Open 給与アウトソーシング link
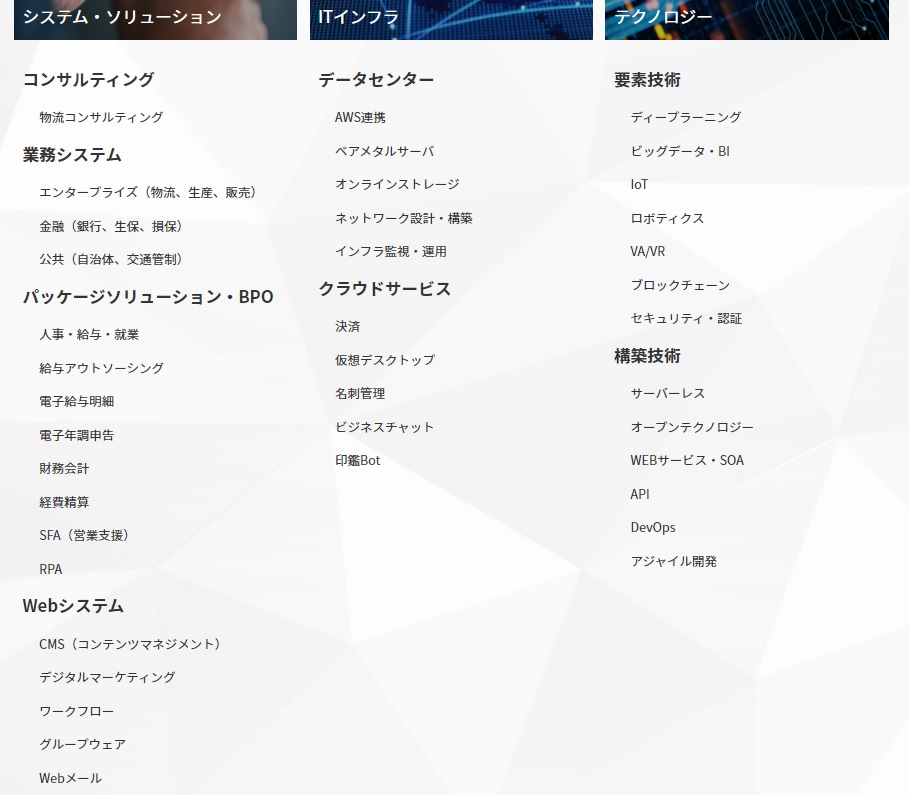The height and width of the screenshot is (795, 909). click(x=101, y=368)
